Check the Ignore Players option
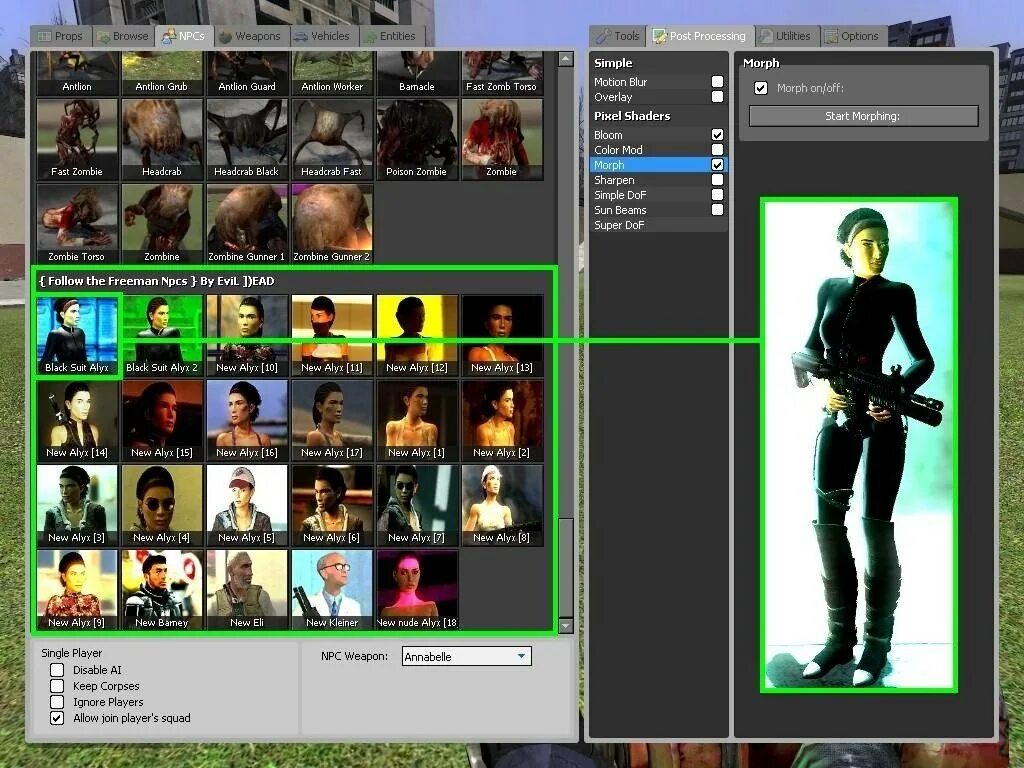The width and height of the screenshot is (1024, 768). point(57,702)
